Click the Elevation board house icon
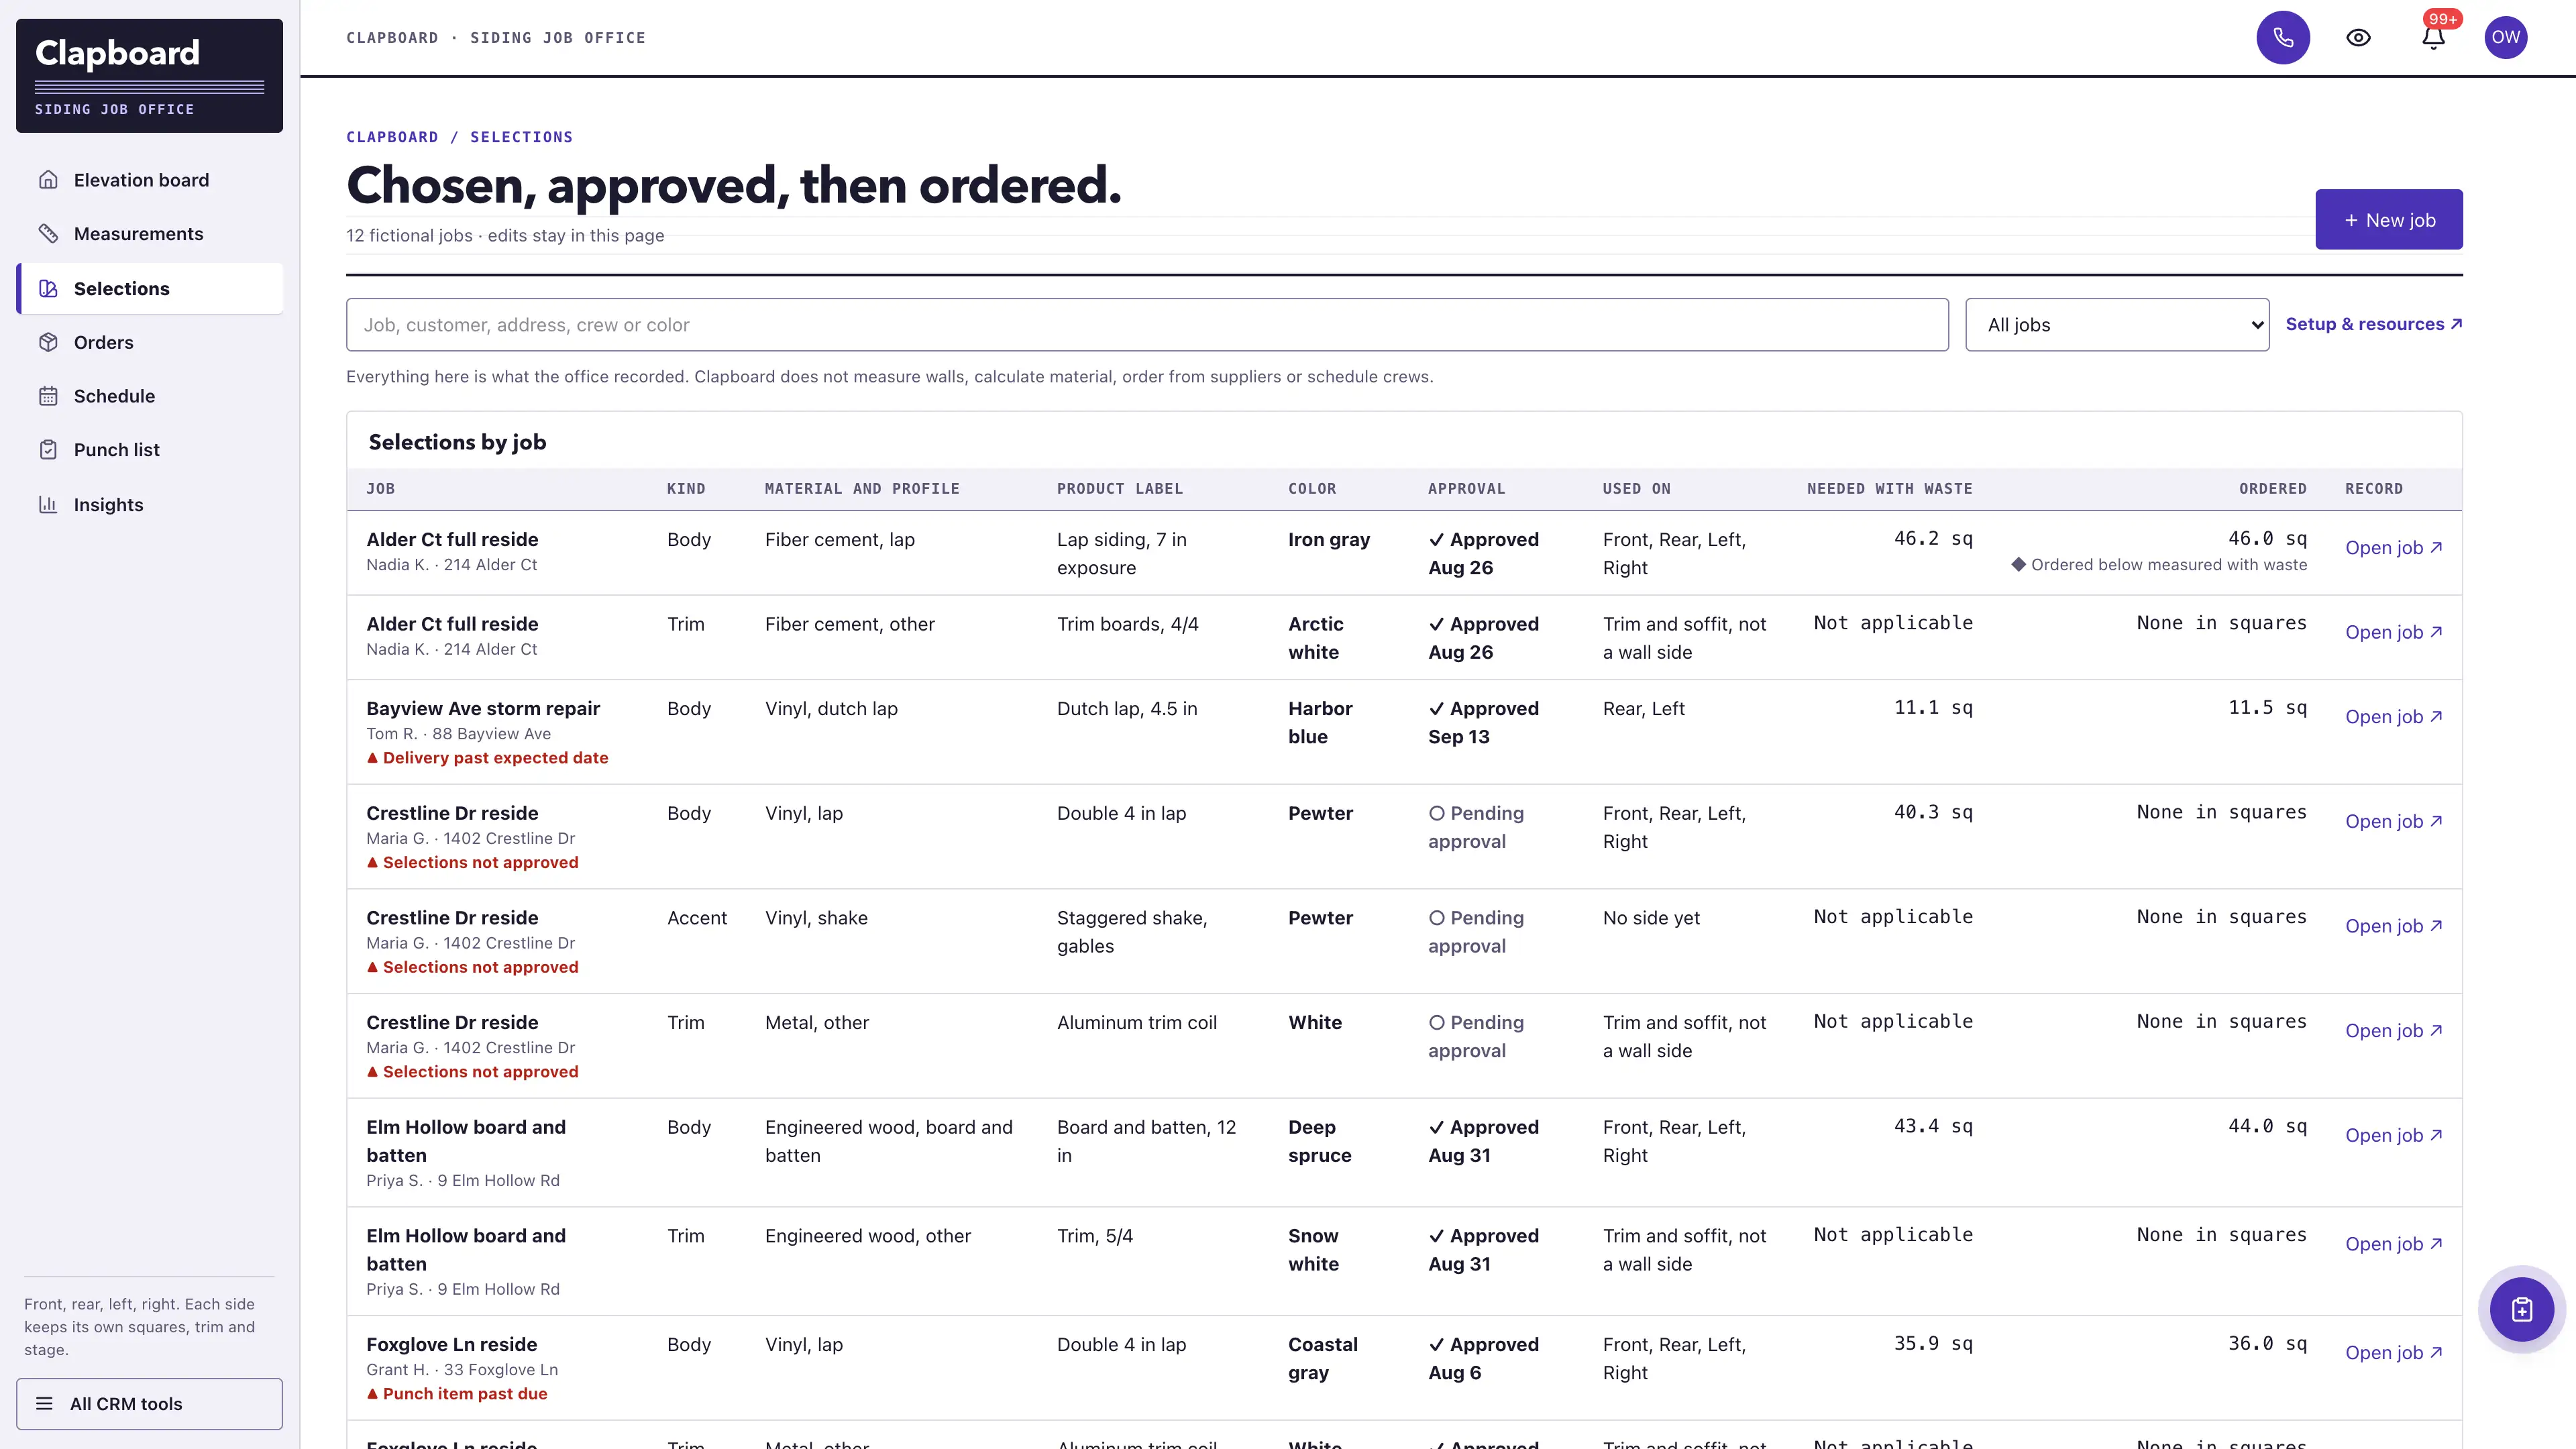This screenshot has width=2576, height=1449. coord(48,180)
